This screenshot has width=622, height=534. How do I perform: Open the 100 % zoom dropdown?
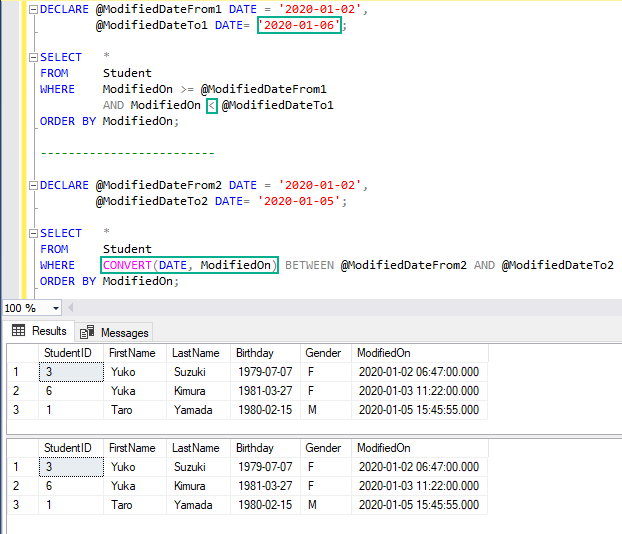[56, 308]
